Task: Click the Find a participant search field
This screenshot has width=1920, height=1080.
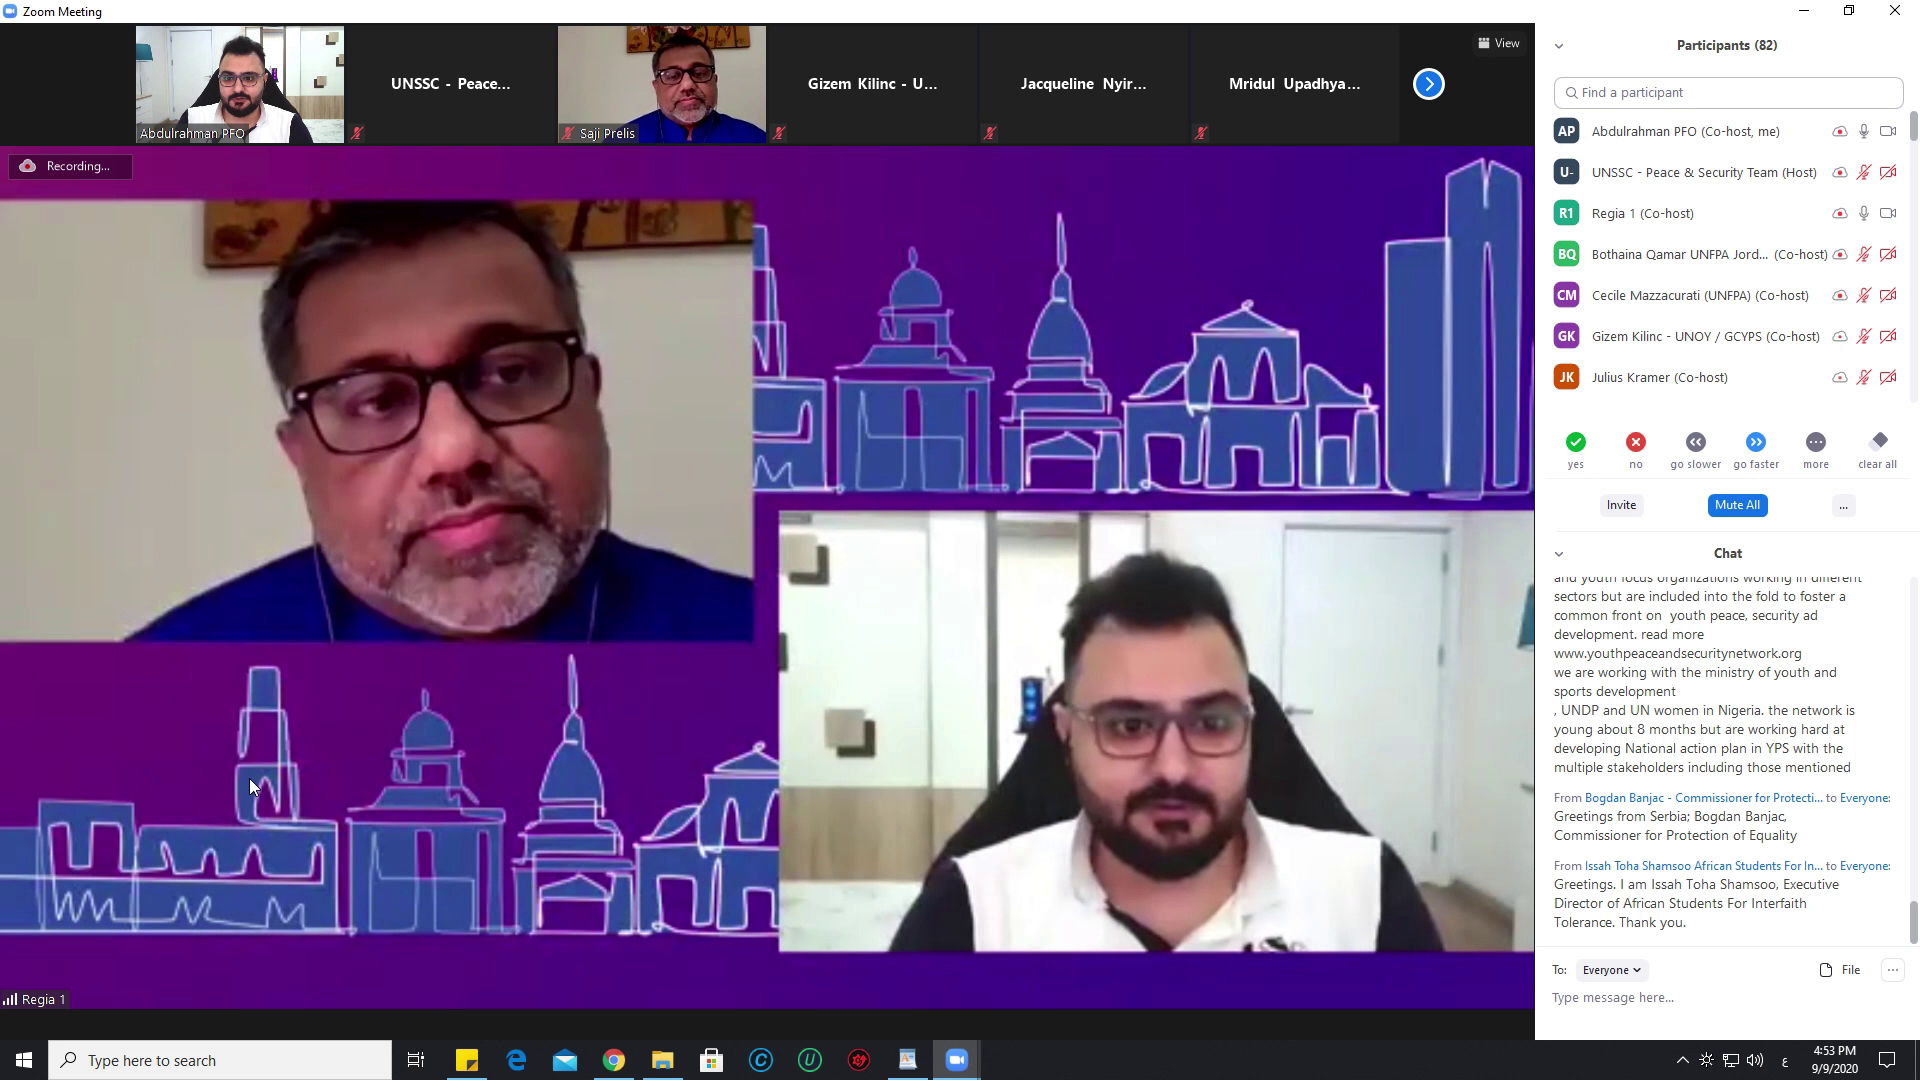Action: pyautogui.click(x=1728, y=93)
